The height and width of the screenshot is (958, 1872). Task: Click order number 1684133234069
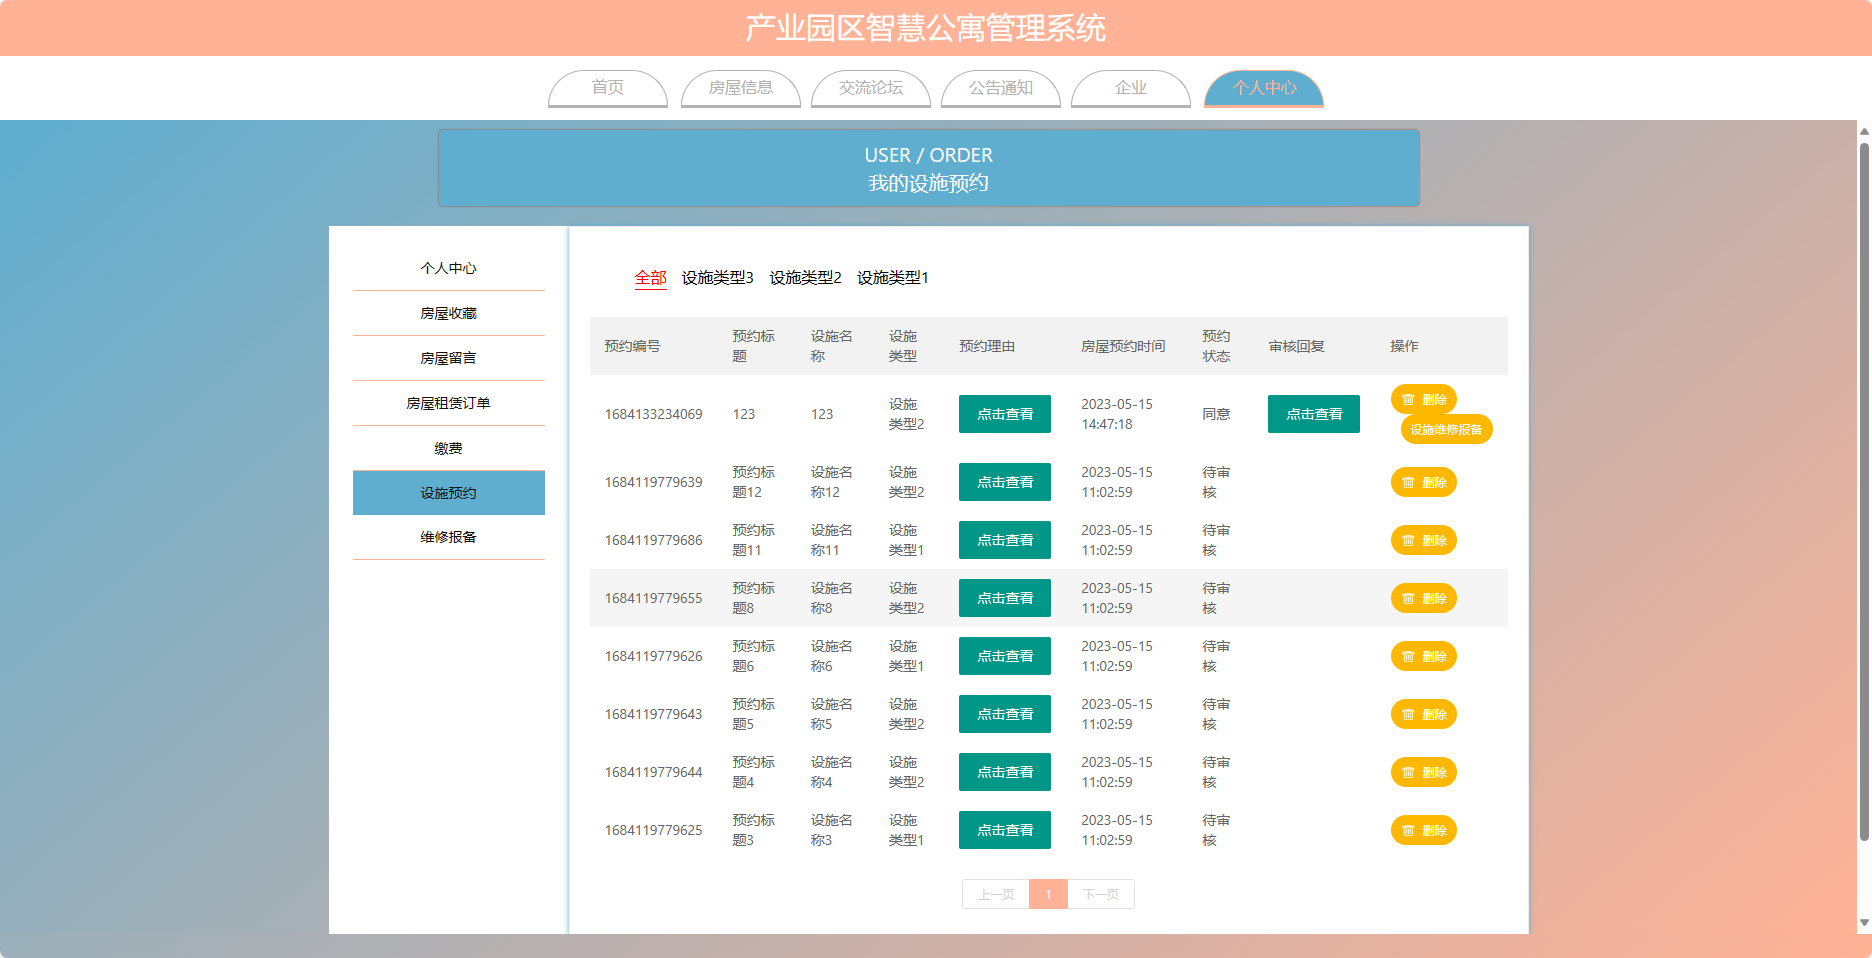point(653,414)
